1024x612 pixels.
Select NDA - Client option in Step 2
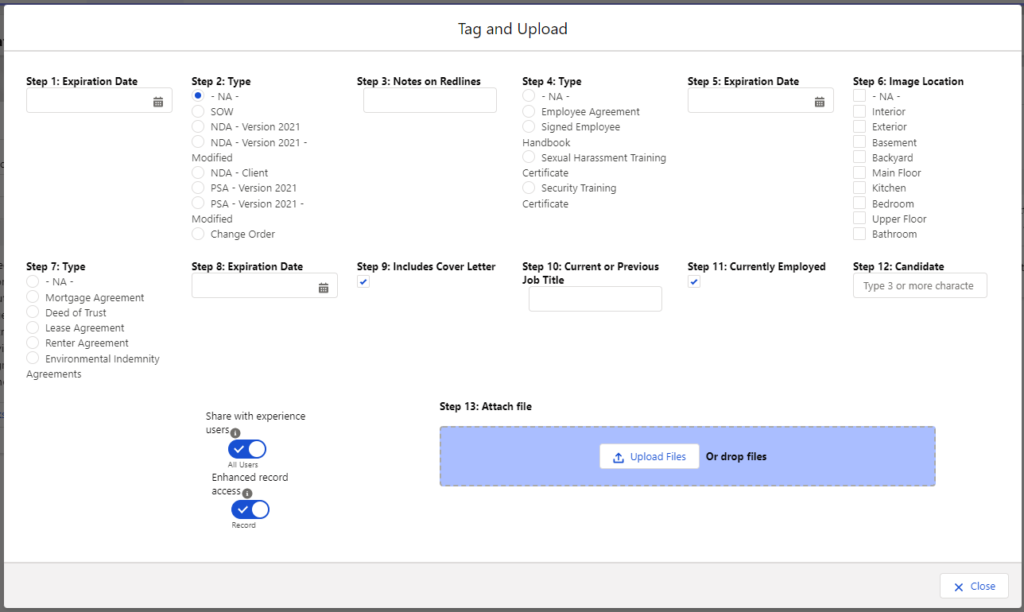[x=199, y=172]
